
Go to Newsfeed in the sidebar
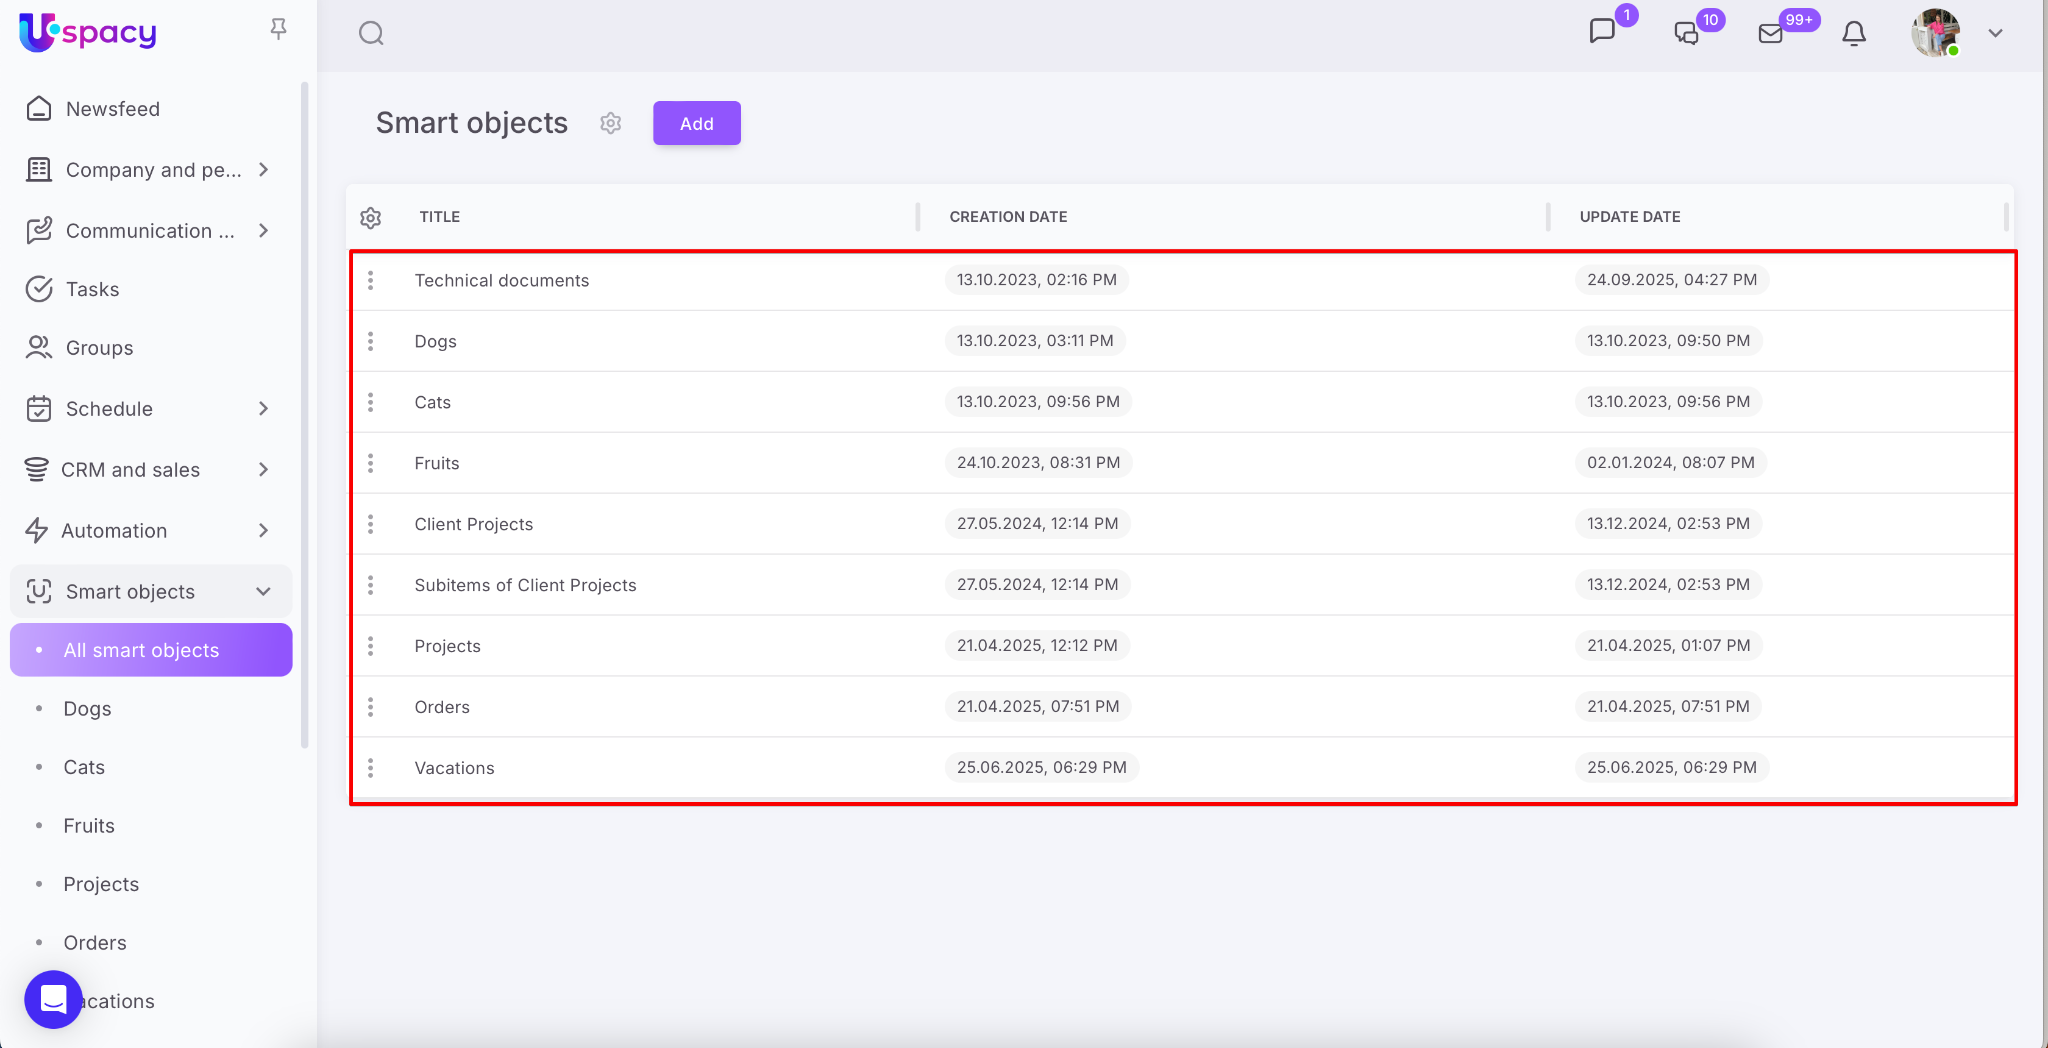tap(112, 109)
